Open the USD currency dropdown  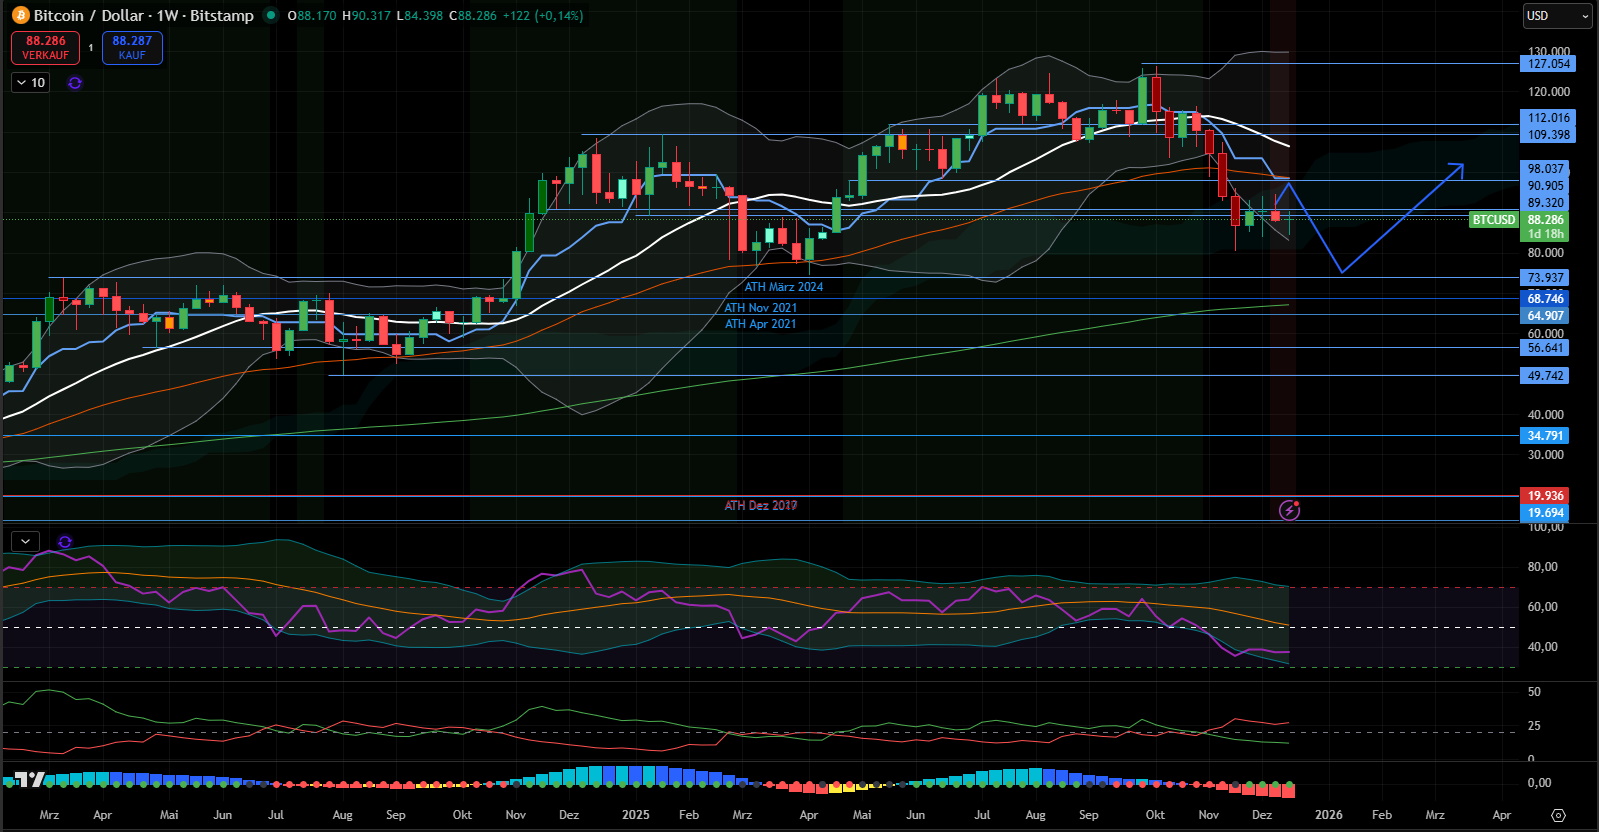[1557, 16]
